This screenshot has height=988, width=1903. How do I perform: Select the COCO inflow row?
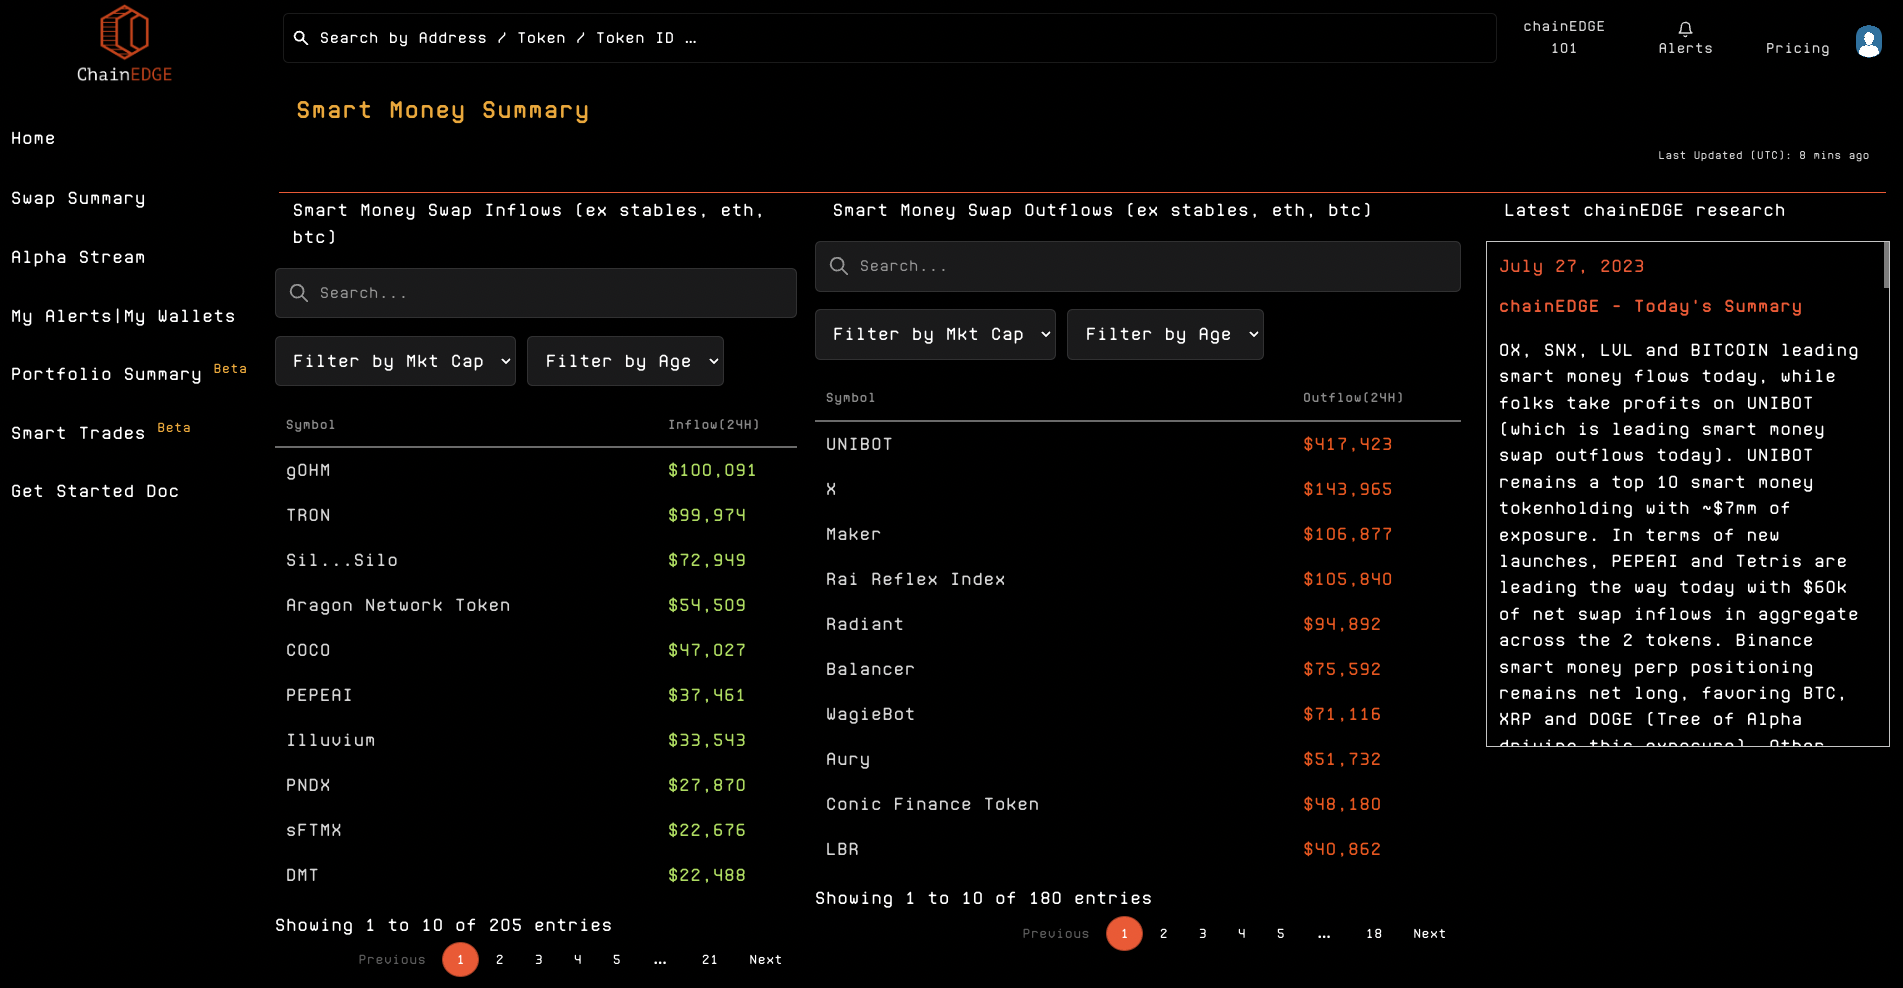[536, 650]
